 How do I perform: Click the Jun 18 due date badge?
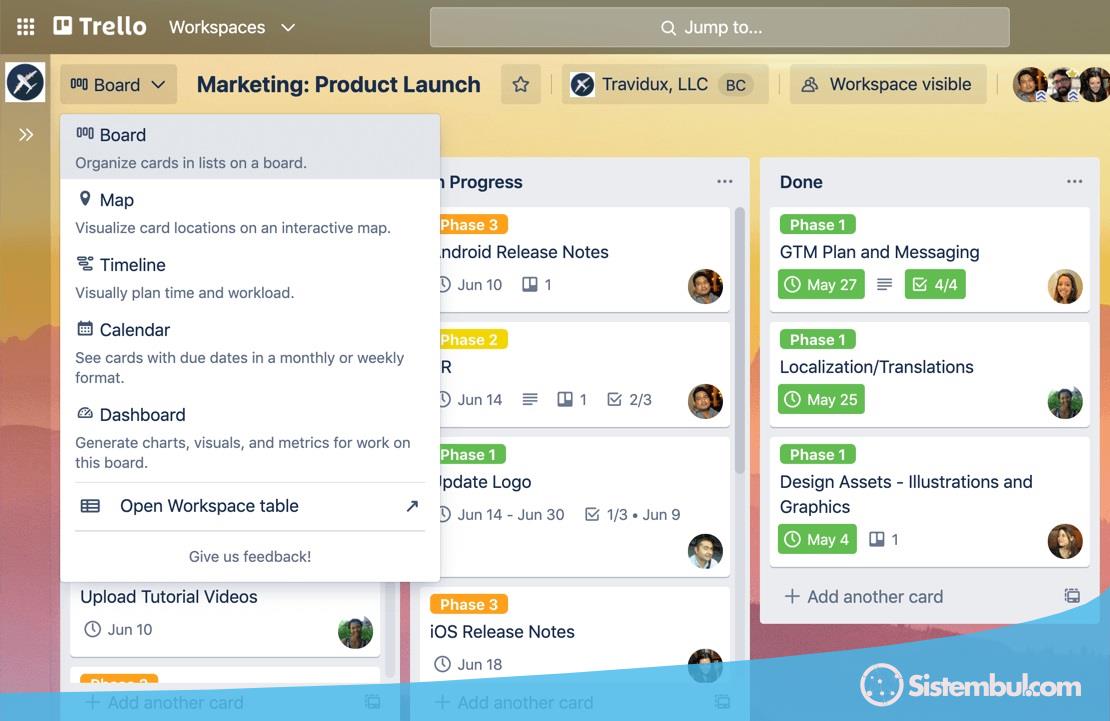click(x=468, y=664)
